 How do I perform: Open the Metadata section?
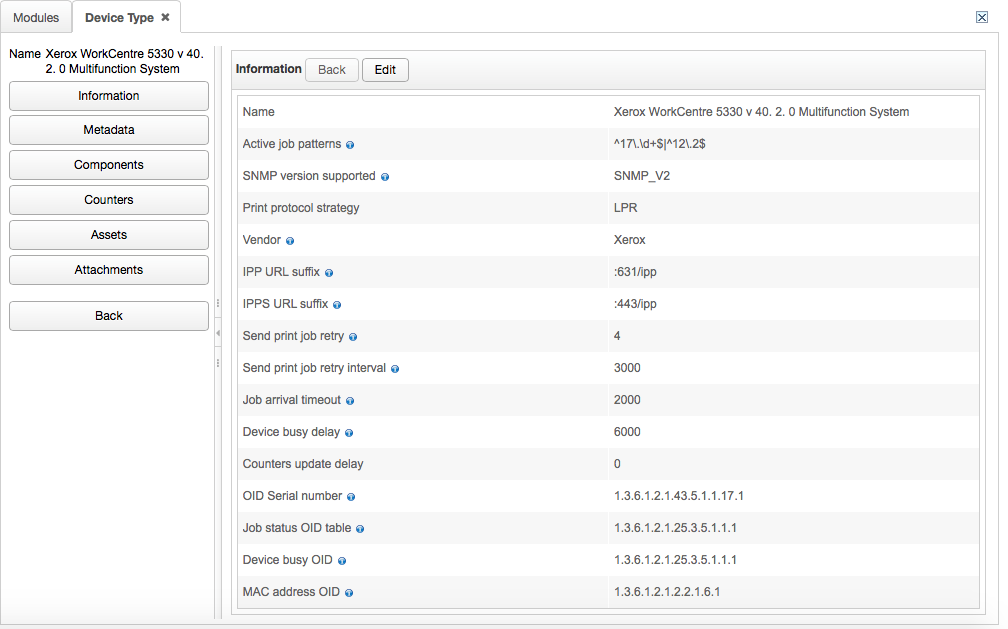click(109, 130)
